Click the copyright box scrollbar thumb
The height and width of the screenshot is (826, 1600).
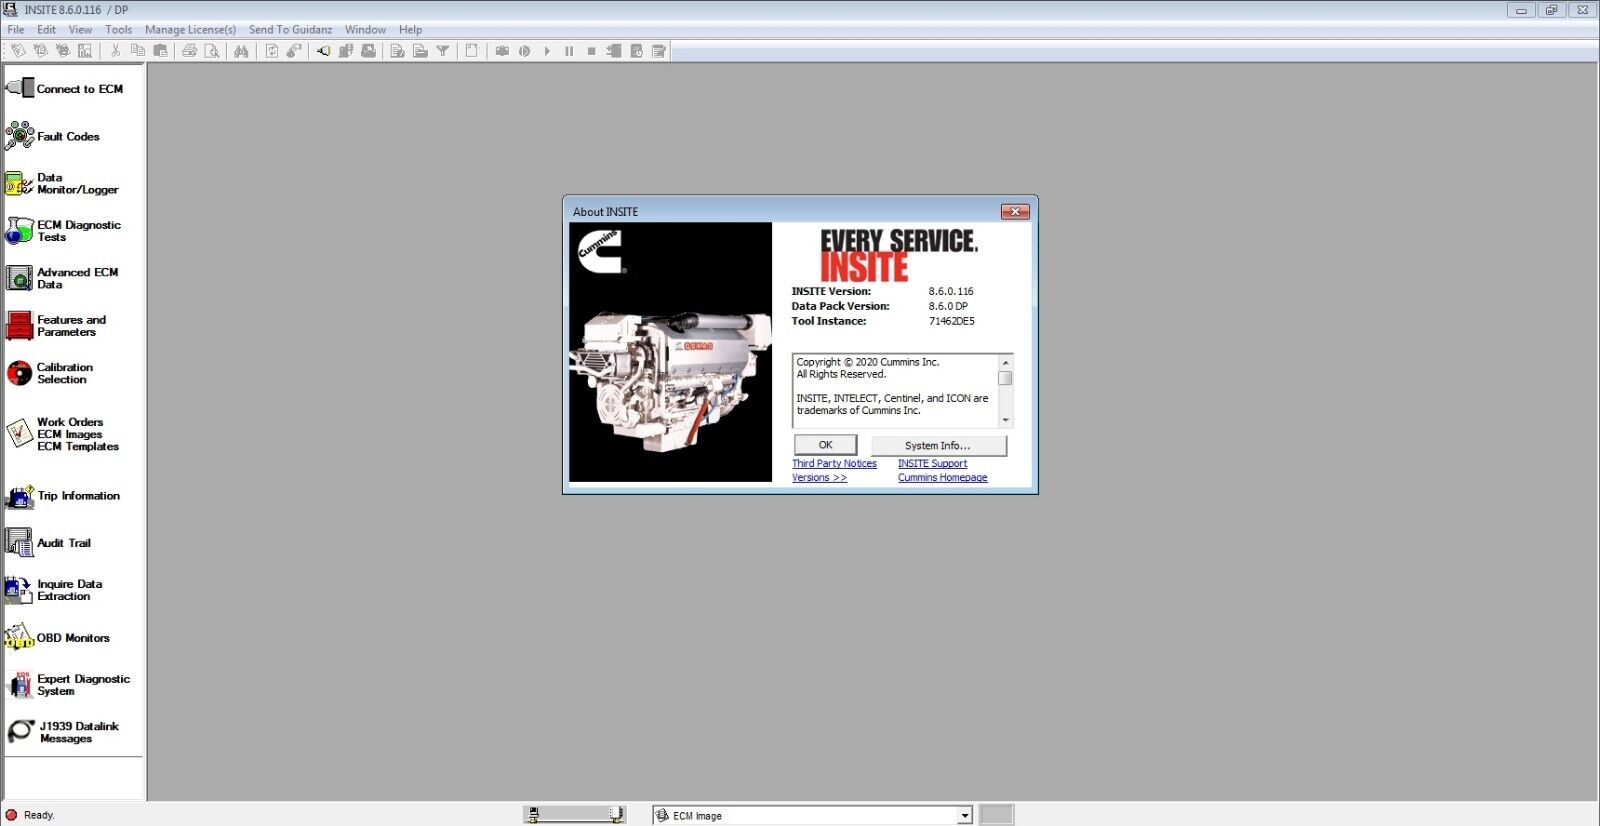(1005, 378)
